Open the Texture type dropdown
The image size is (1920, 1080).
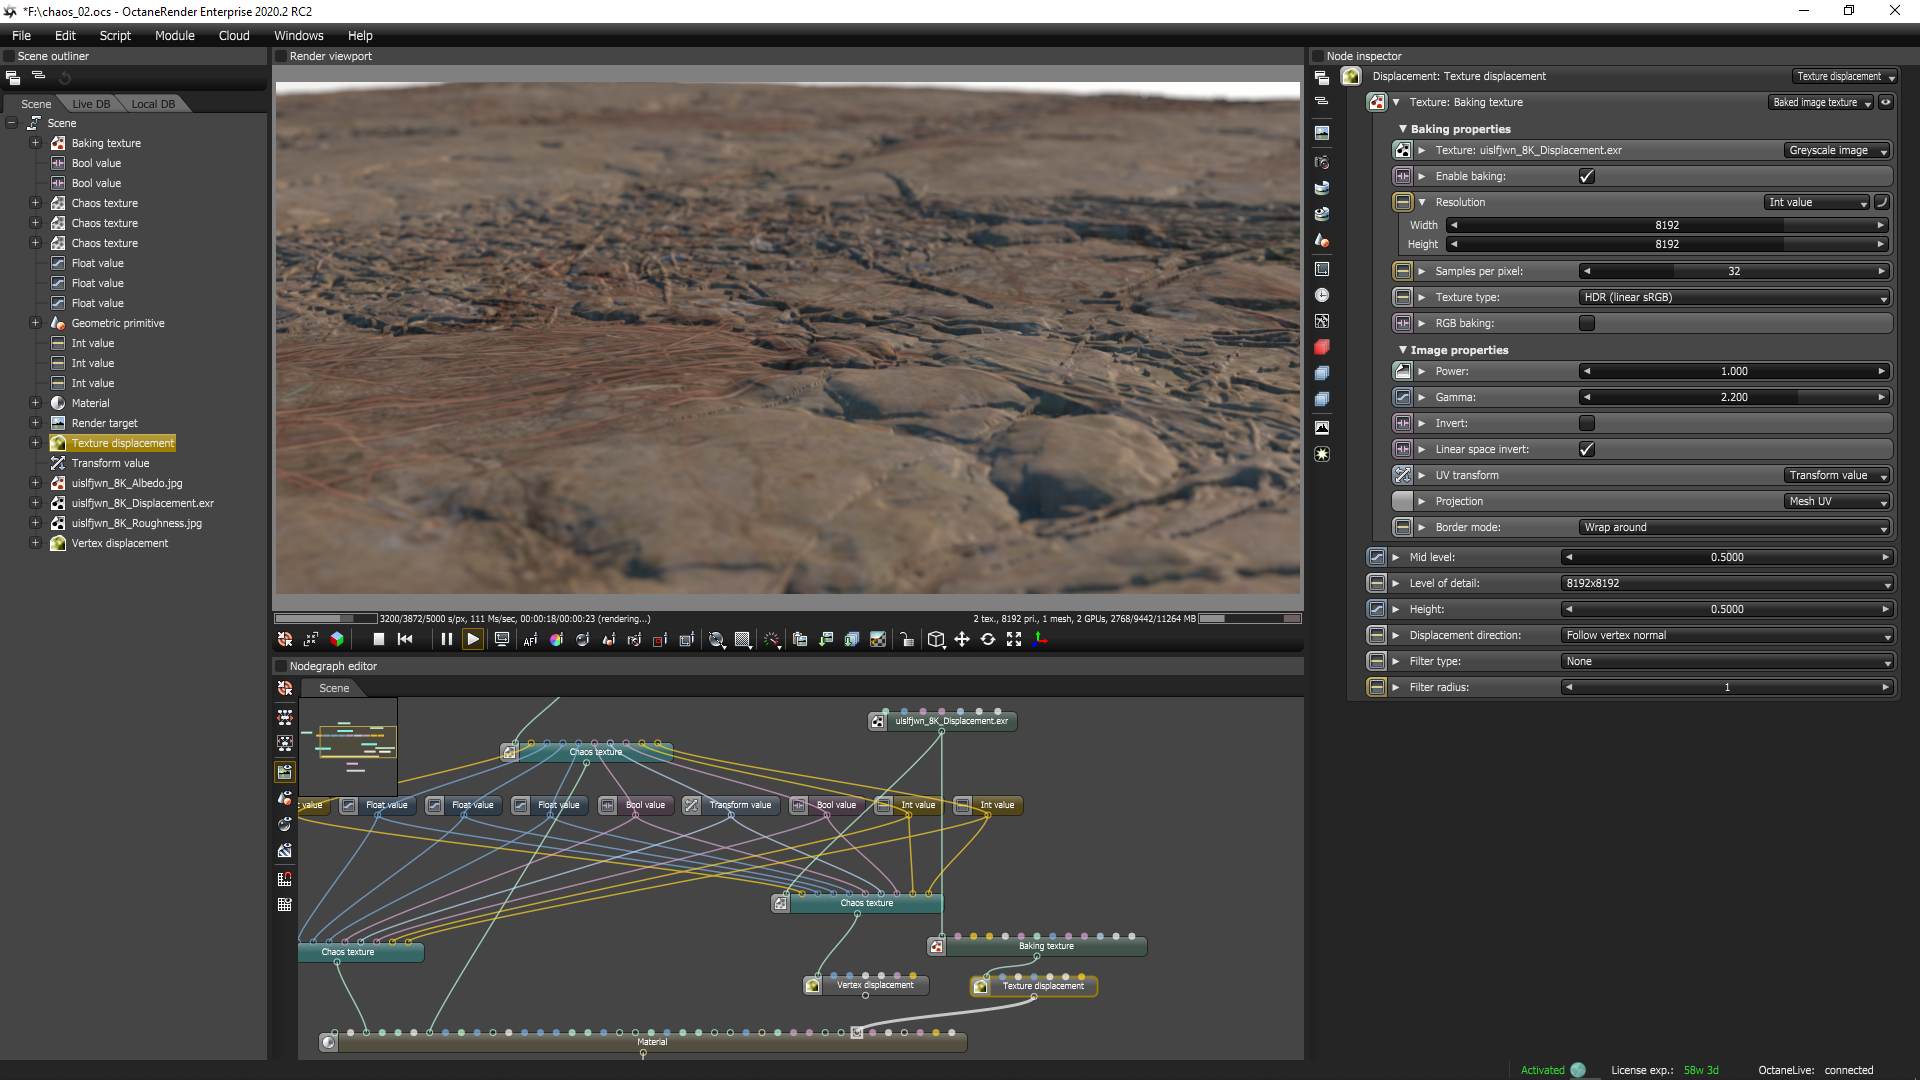(x=1734, y=297)
